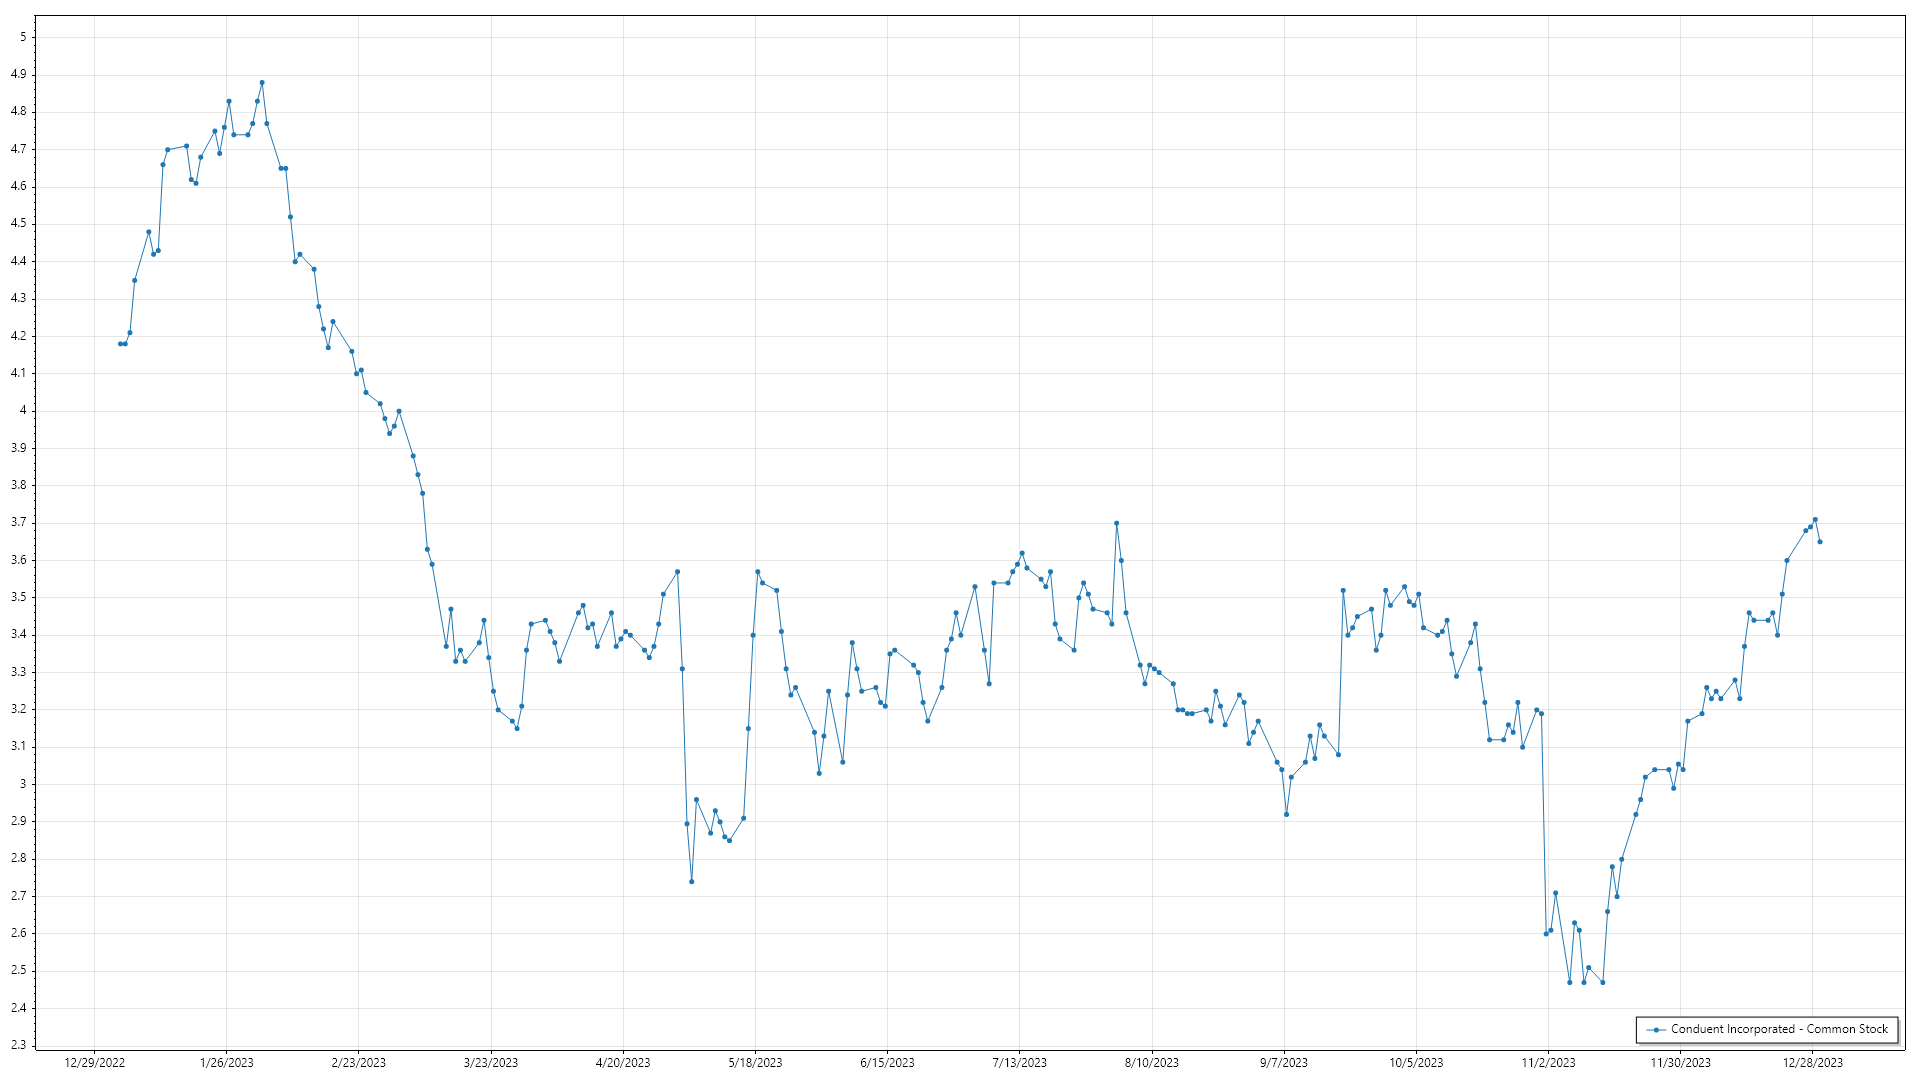Click the highest data point near 4.9
1920x1080 pixels.
[262, 83]
